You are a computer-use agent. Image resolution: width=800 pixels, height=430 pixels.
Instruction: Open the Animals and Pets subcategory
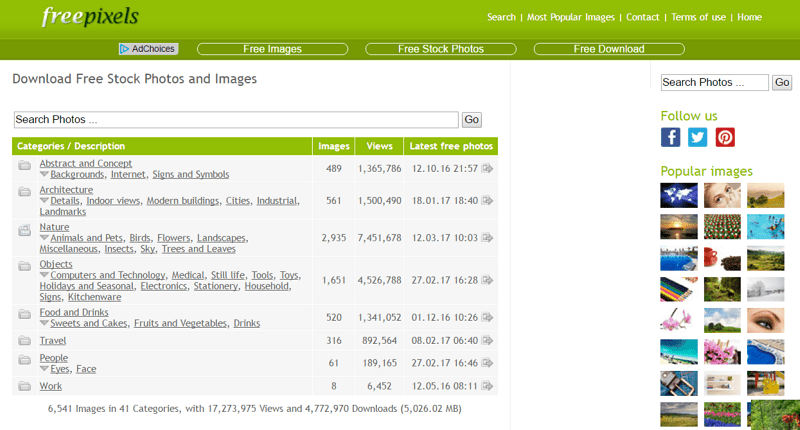click(x=86, y=238)
